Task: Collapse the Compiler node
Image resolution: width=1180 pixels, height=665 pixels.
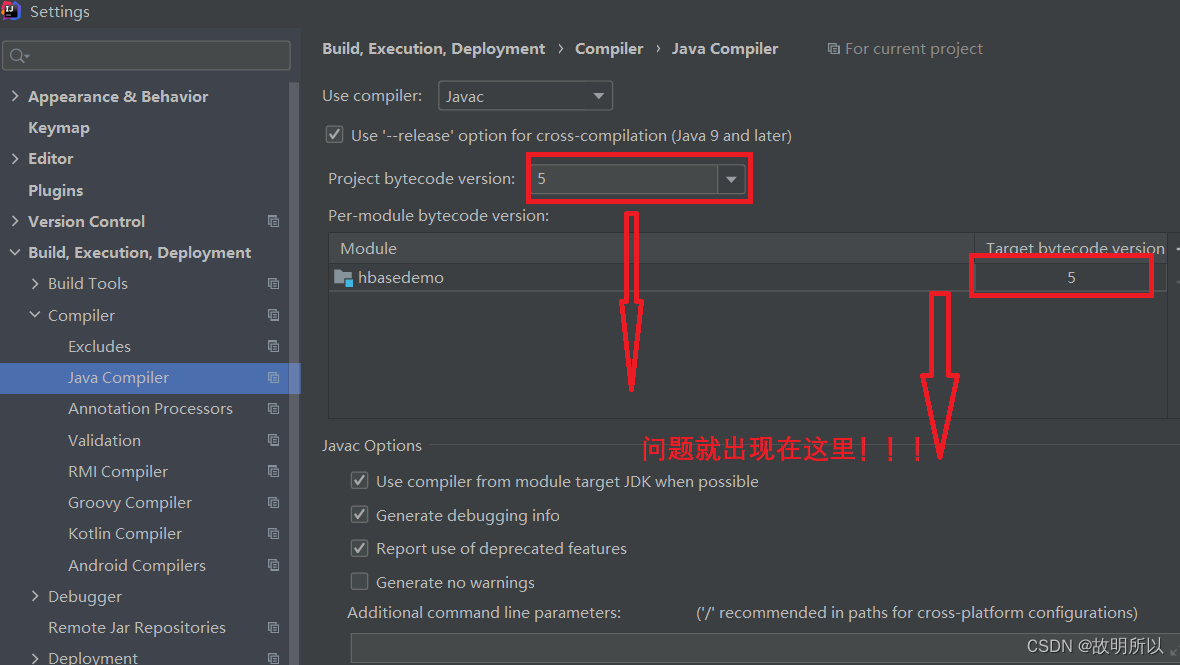Action: [35, 315]
